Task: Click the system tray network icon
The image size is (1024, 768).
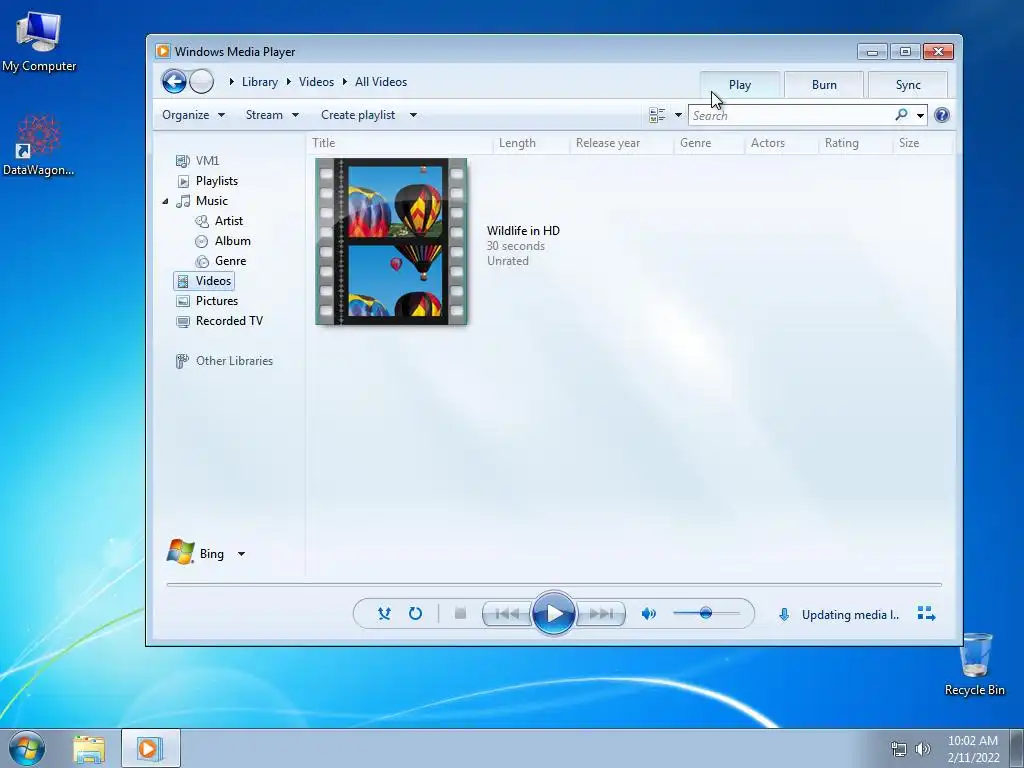Action: pyautogui.click(x=899, y=749)
